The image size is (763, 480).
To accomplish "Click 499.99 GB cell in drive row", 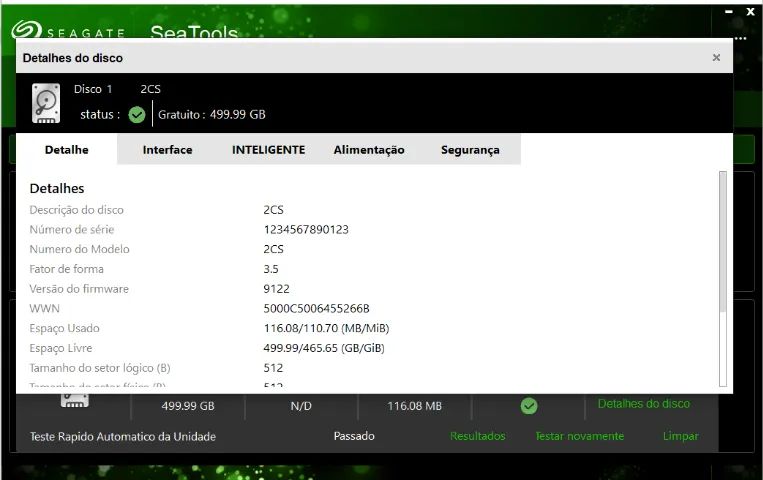I will pos(188,406).
